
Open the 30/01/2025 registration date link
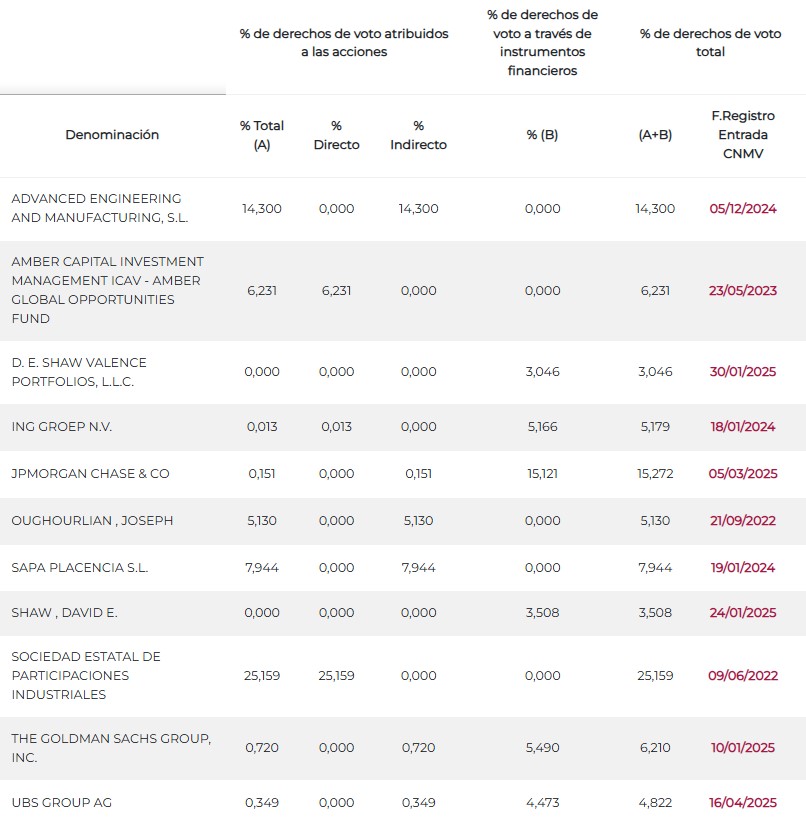742,372
